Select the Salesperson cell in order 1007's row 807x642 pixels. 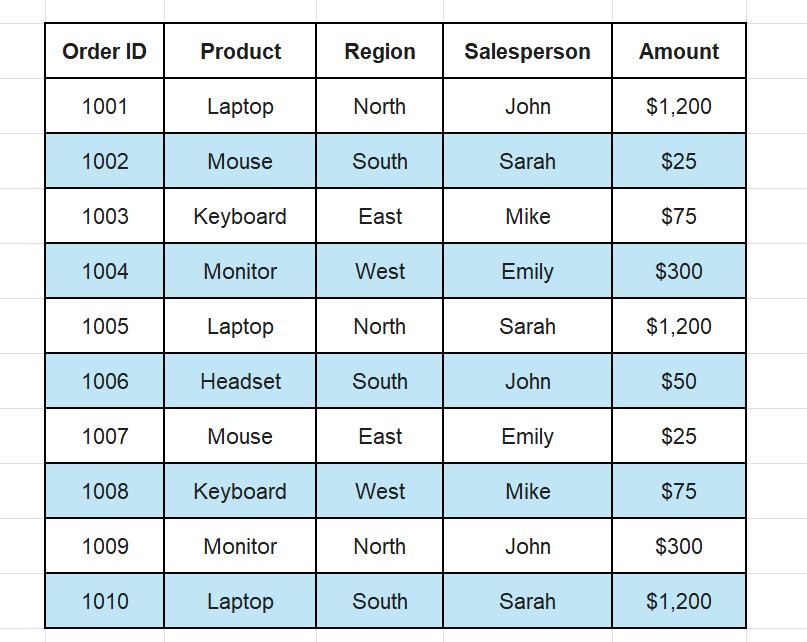(527, 437)
